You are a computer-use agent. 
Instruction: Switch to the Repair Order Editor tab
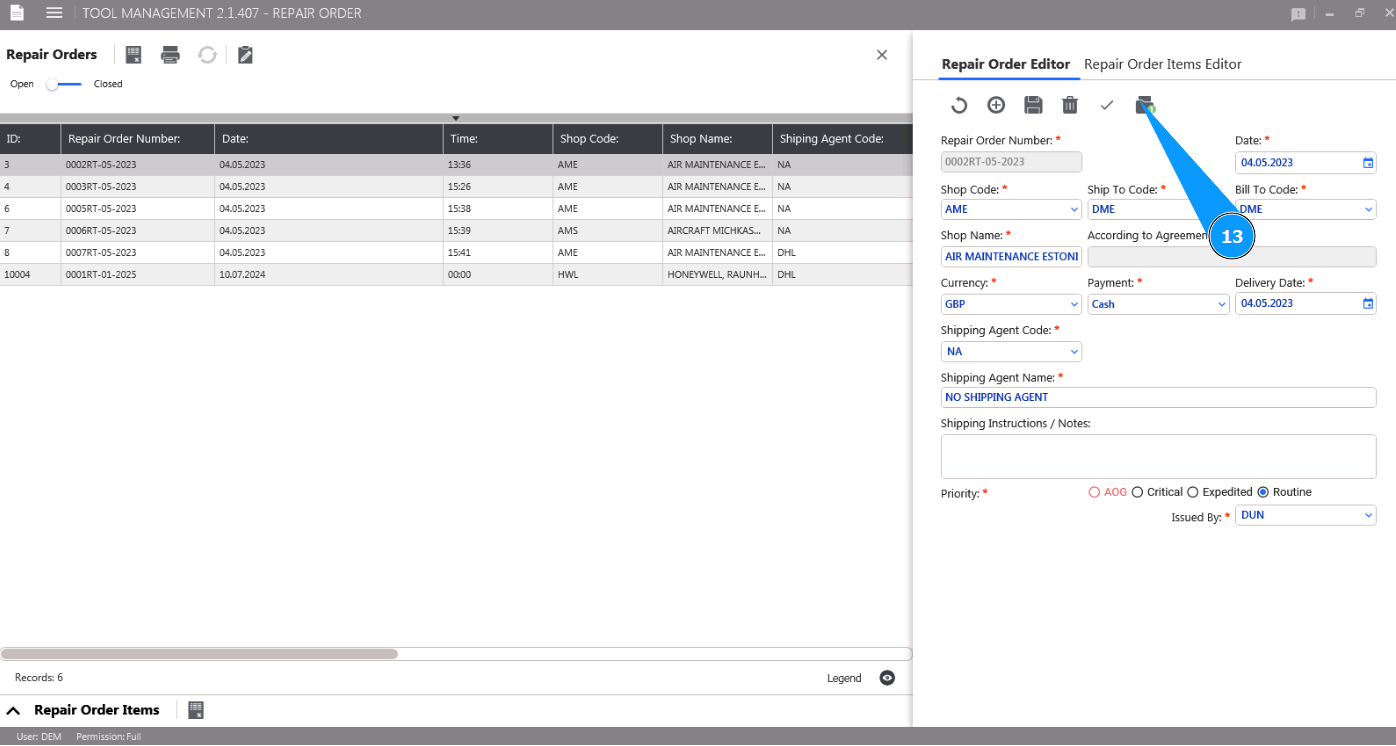tap(1006, 64)
